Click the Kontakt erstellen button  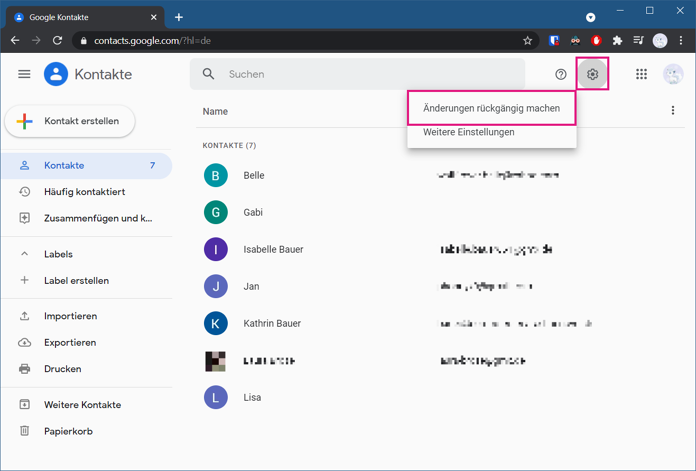(70, 121)
